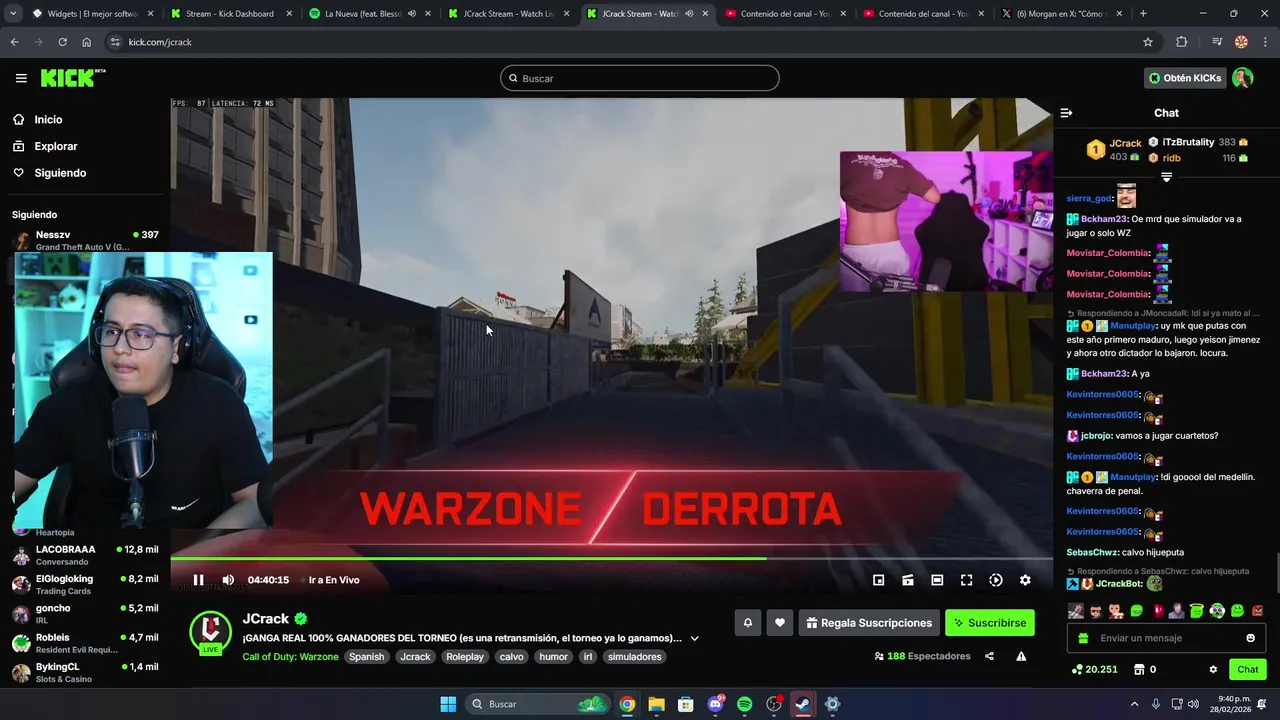Toggle notification bell for JCrack
This screenshot has height=720, width=1280.
[747, 623]
